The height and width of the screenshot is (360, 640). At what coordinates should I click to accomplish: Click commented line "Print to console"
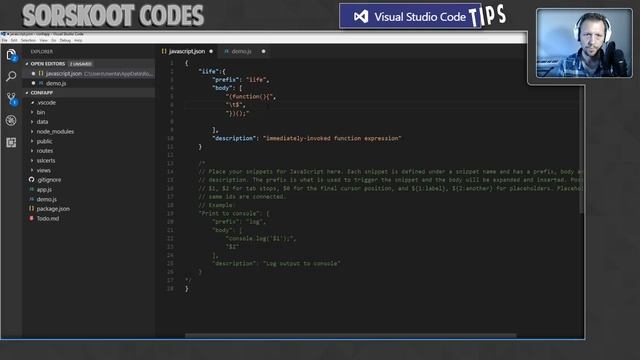point(233,213)
